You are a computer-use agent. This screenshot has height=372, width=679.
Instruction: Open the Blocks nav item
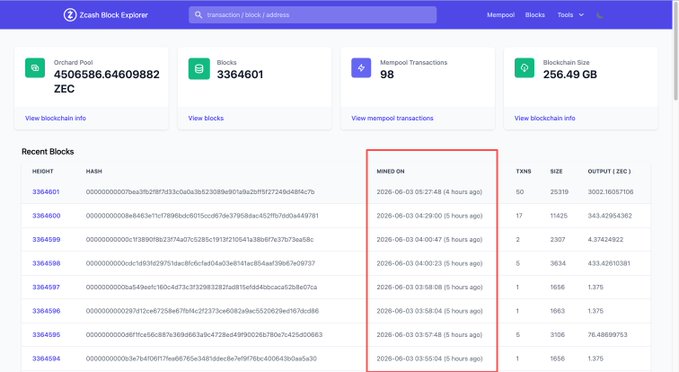click(535, 15)
